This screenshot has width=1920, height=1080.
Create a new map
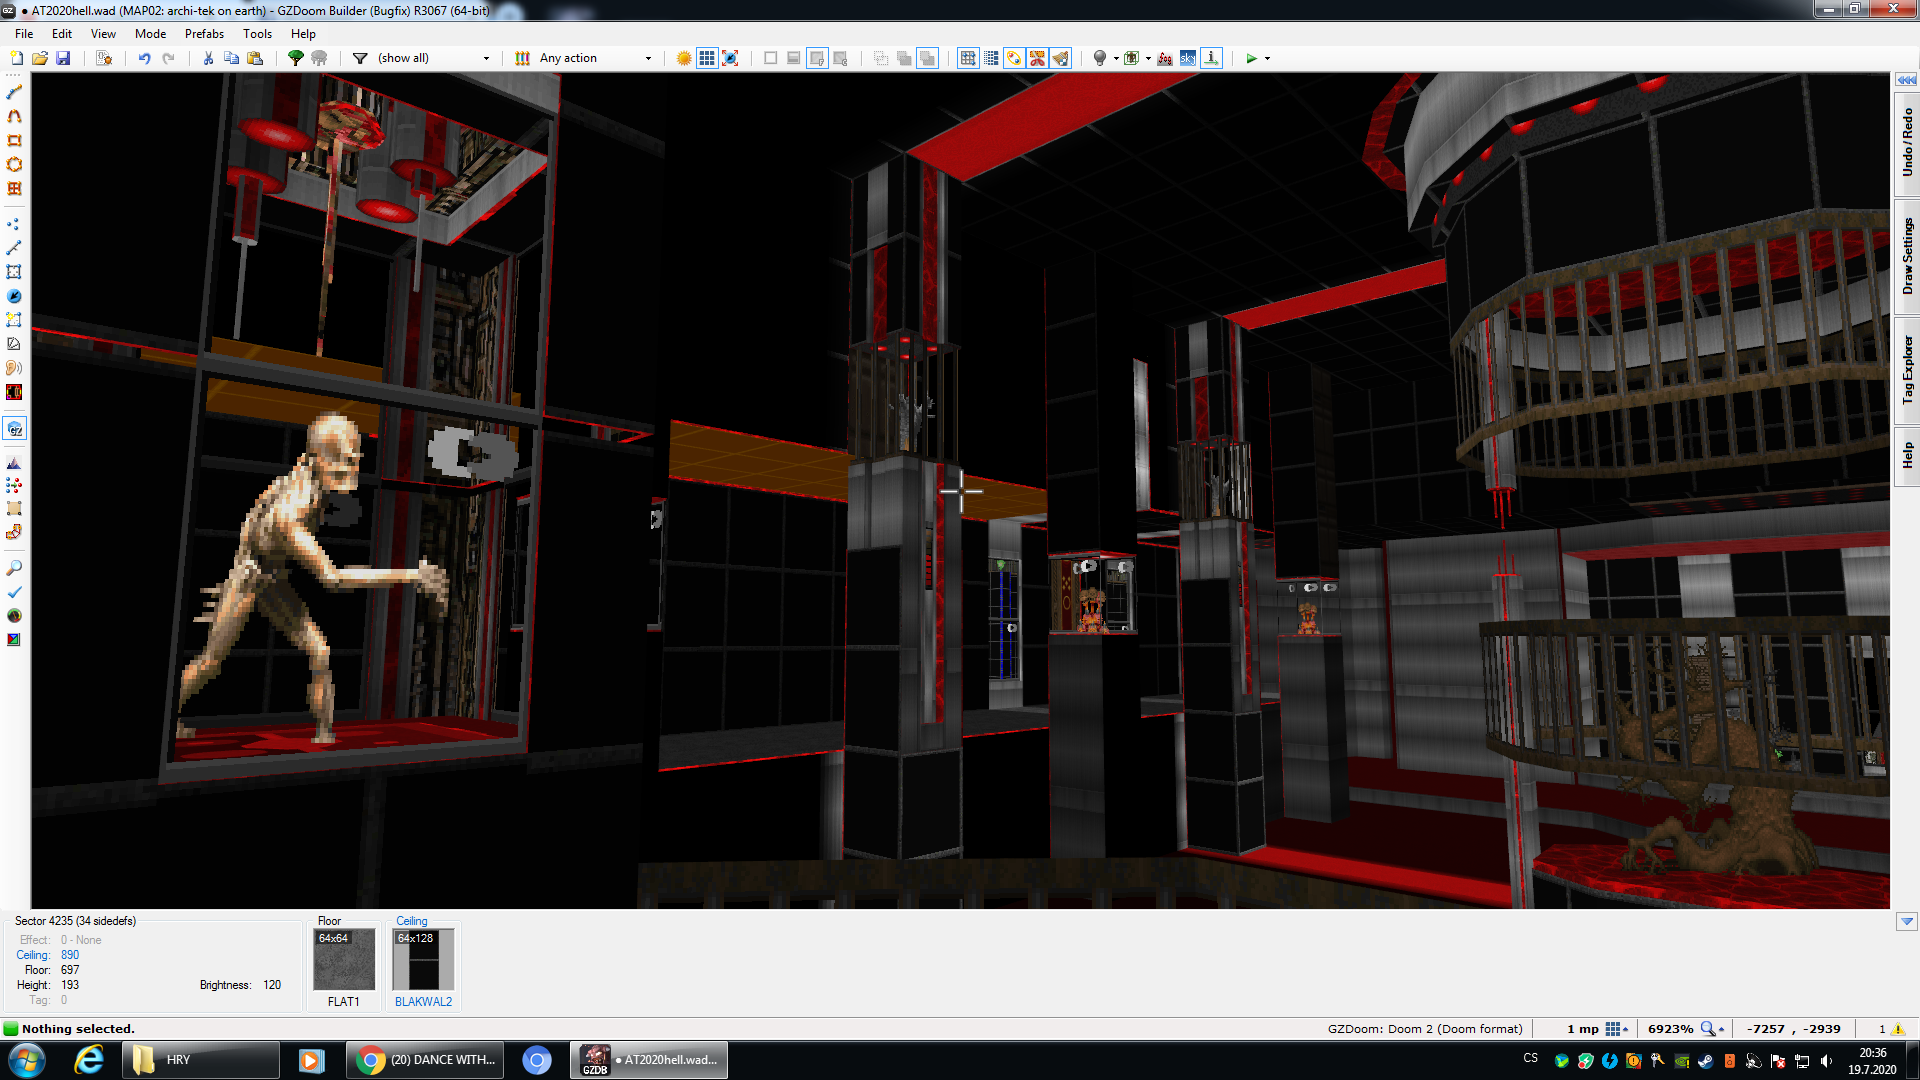(x=16, y=58)
